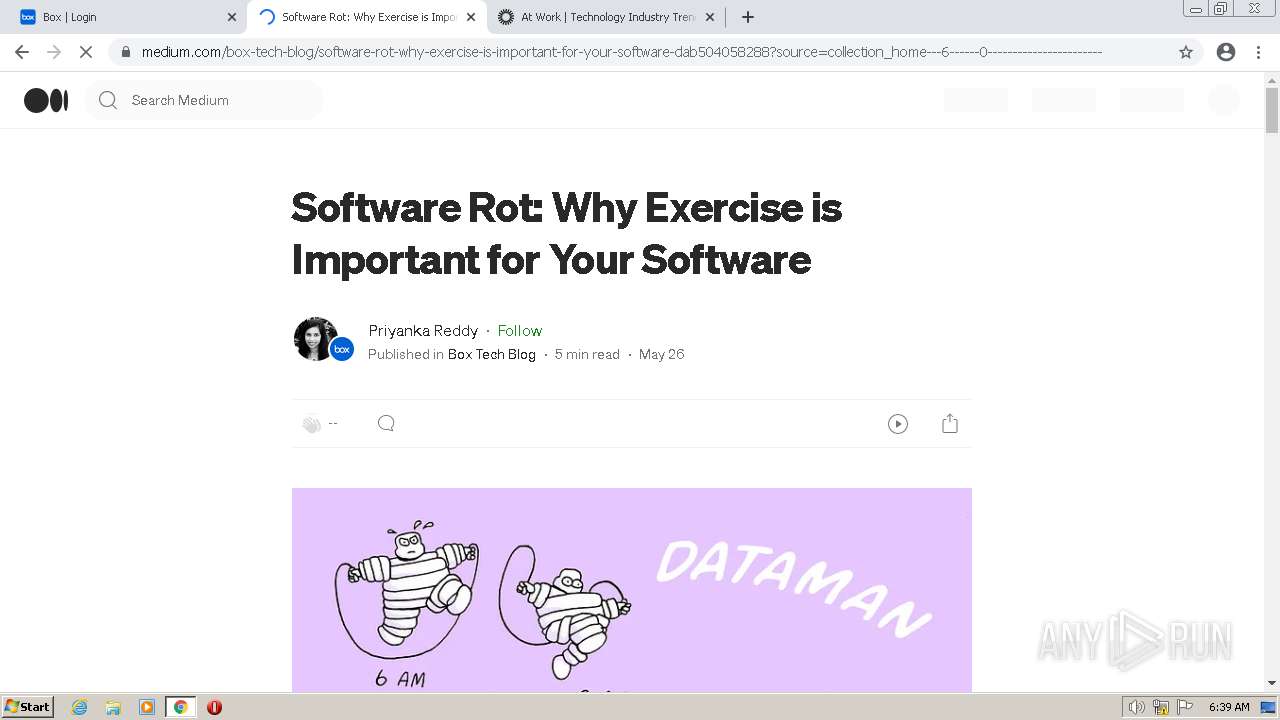Open the Chrome three-dot menu
1280x720 pixels.
pyautogui.click(x=1259, y=52)
